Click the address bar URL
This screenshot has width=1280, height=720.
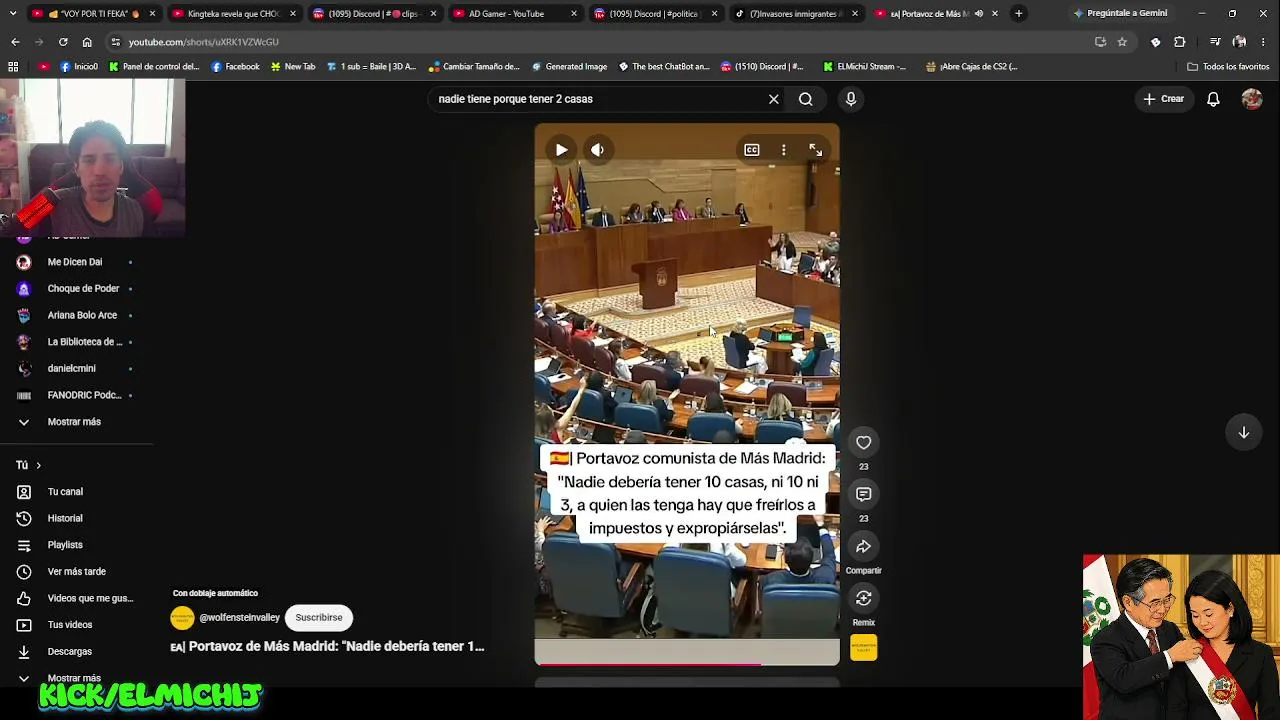[x=203, y=42]
